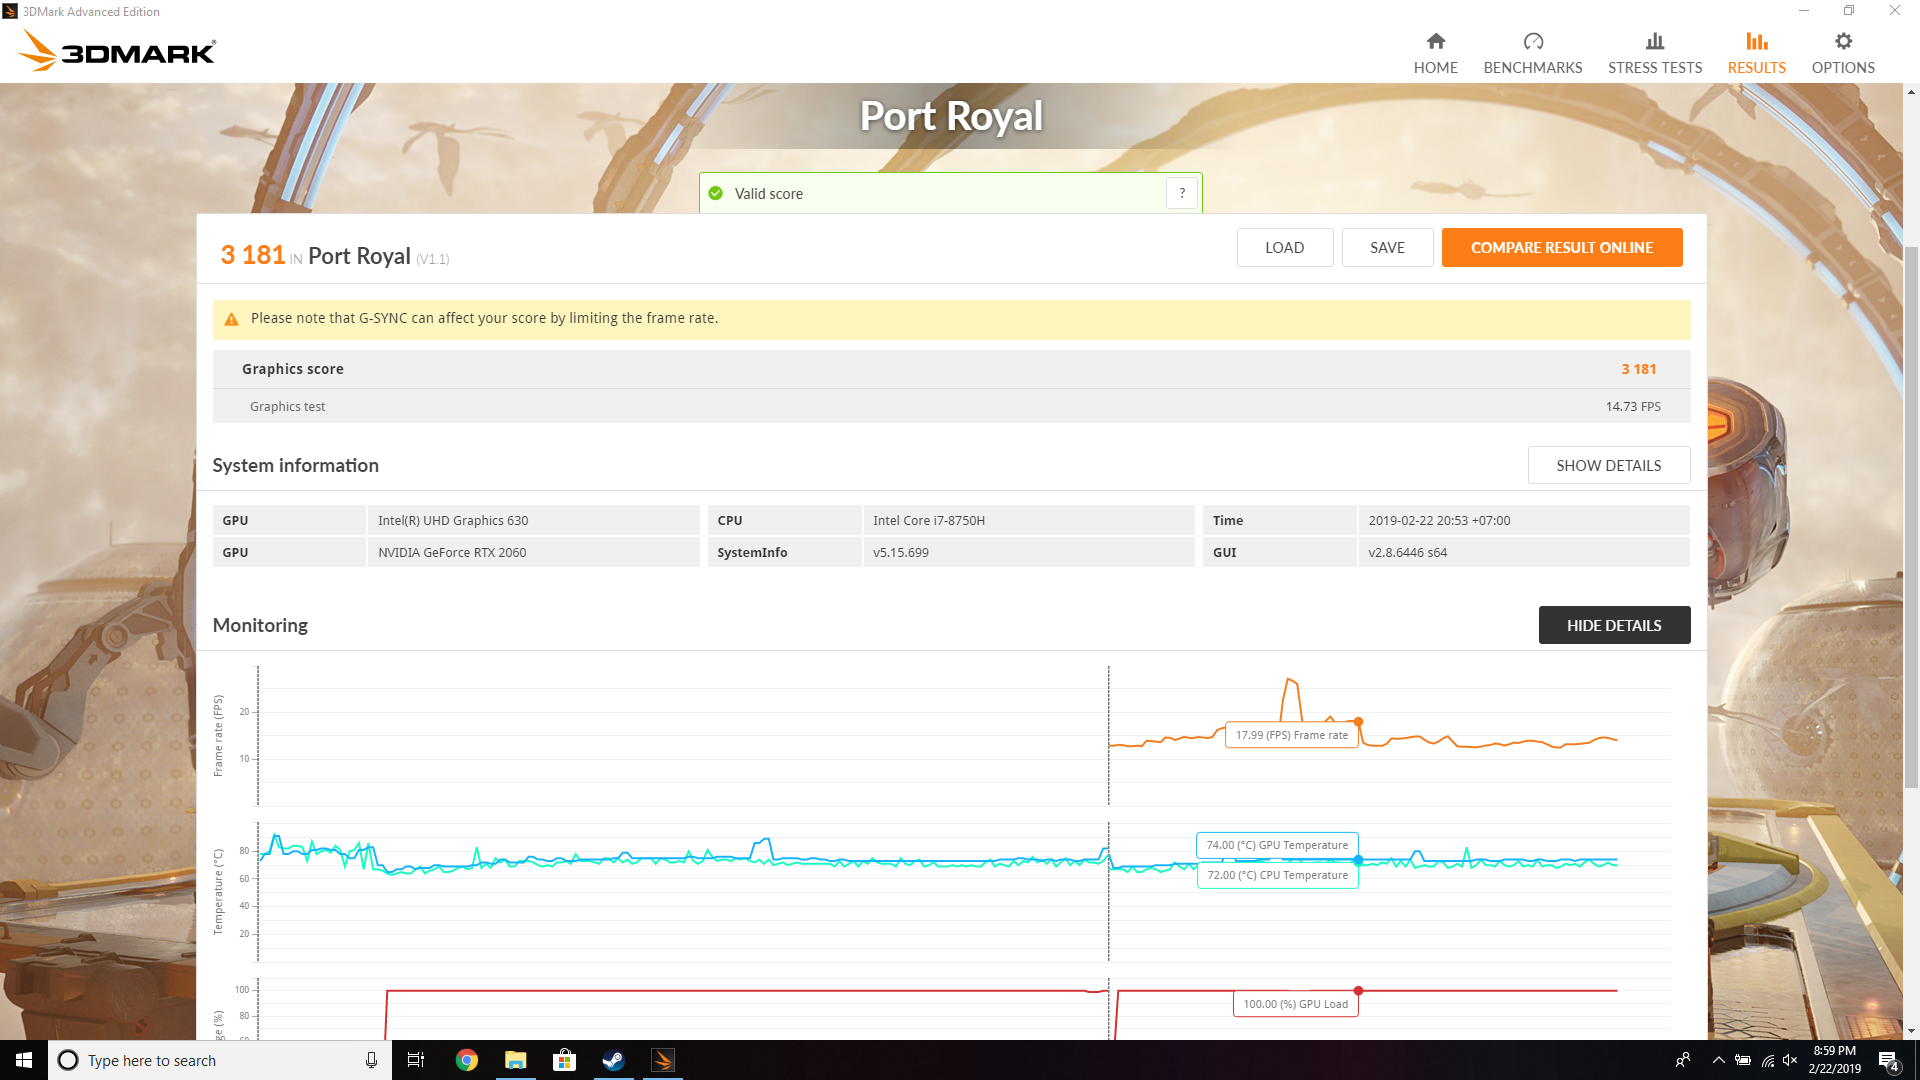
Task: Hide monitoring details
Action: click(x=1614, y=625)
